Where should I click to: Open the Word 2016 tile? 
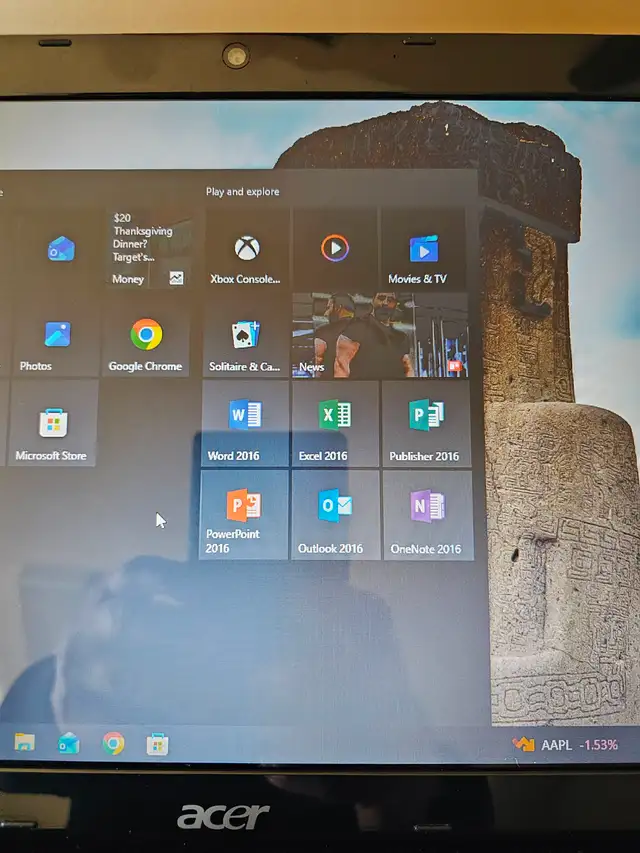click(244, 425)
